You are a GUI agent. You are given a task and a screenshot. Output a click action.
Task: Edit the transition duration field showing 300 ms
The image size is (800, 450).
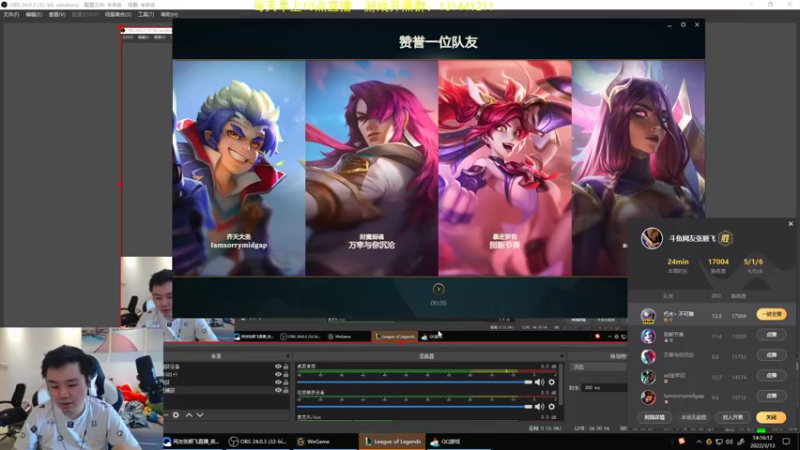605,388
